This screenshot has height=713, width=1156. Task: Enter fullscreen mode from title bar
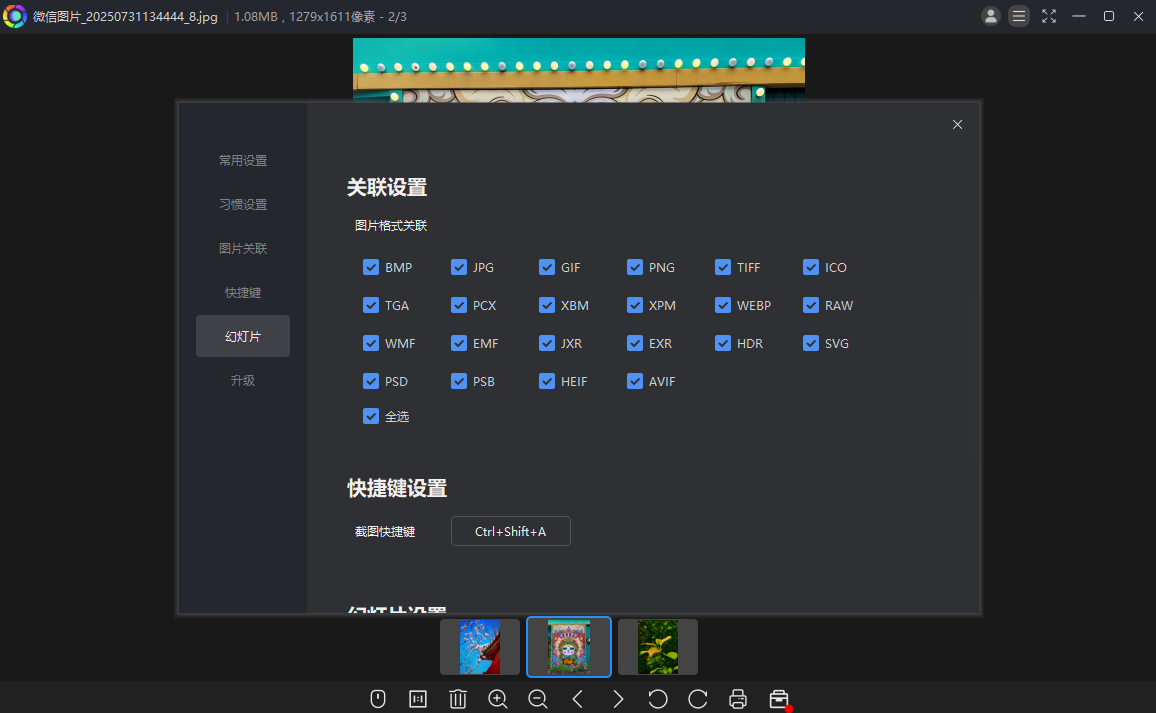(x=1049, y=16)
